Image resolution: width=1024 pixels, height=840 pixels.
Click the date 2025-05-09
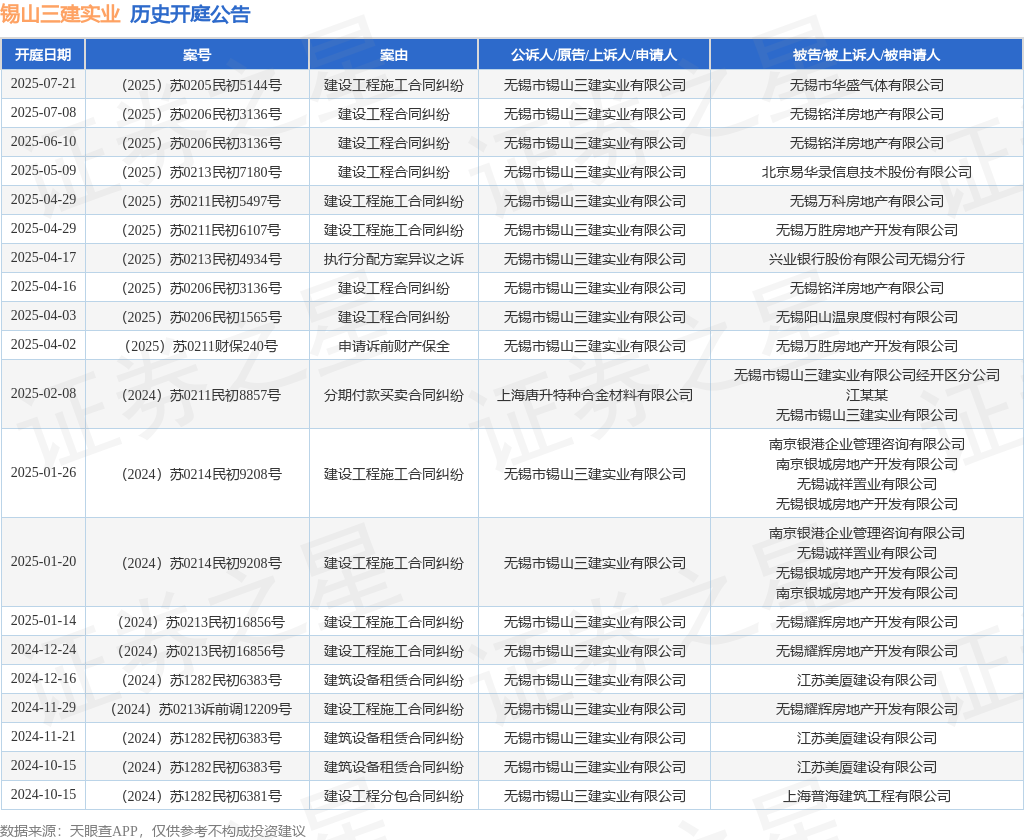pos(43,170)
